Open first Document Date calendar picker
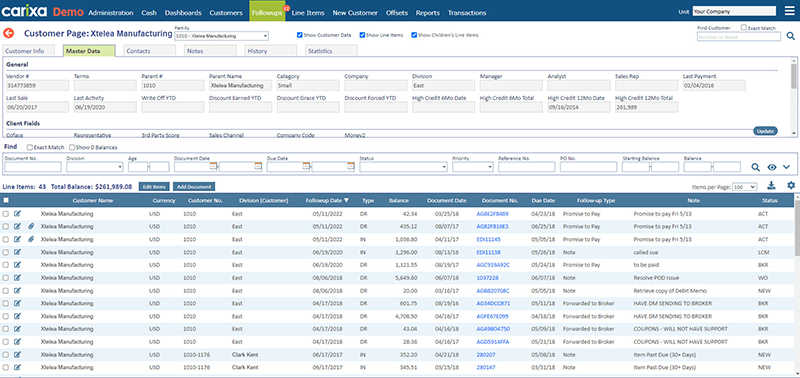The height and width of the screenshot is (378, 800). point(214,166)
